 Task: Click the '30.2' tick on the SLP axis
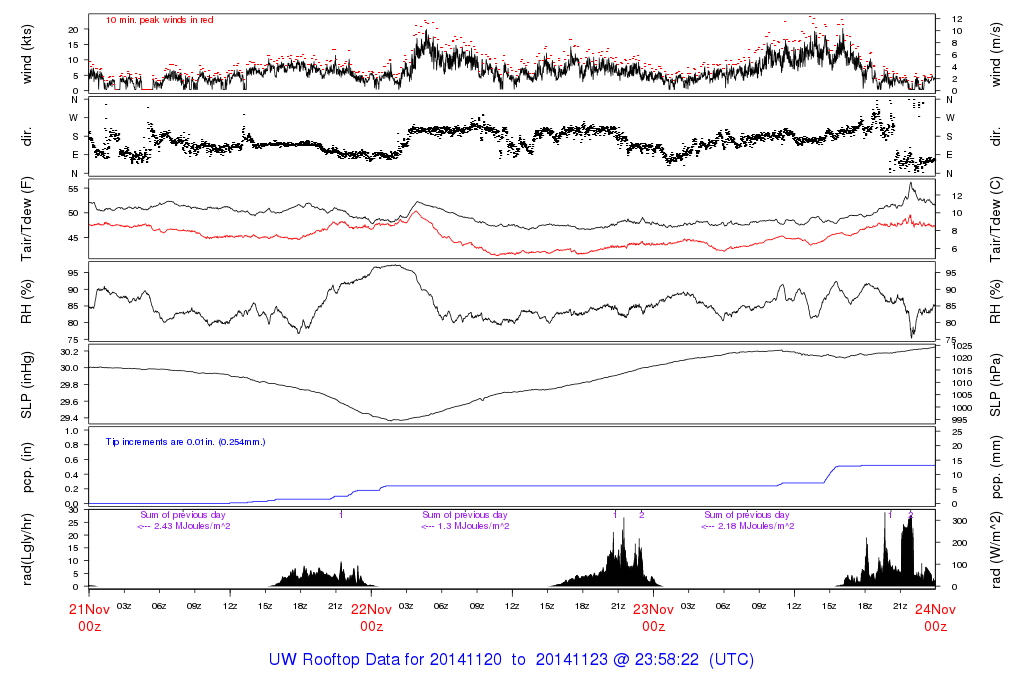(69, 352)
